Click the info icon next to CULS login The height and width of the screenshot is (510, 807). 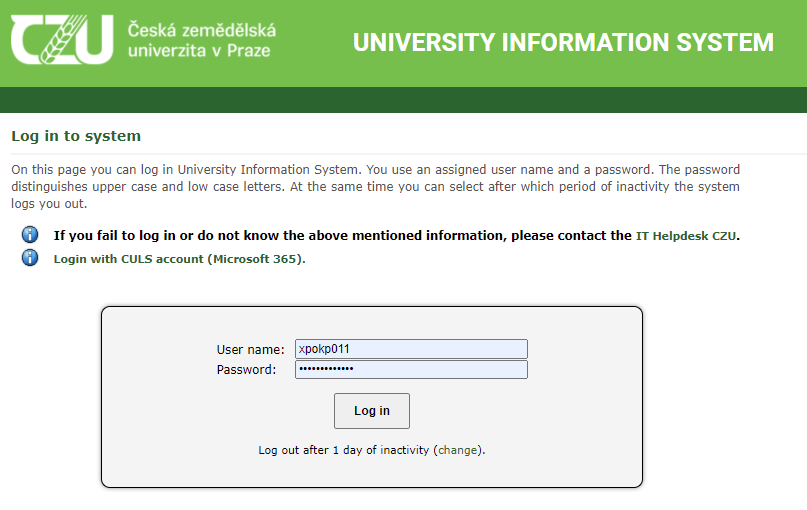(30, 258)
